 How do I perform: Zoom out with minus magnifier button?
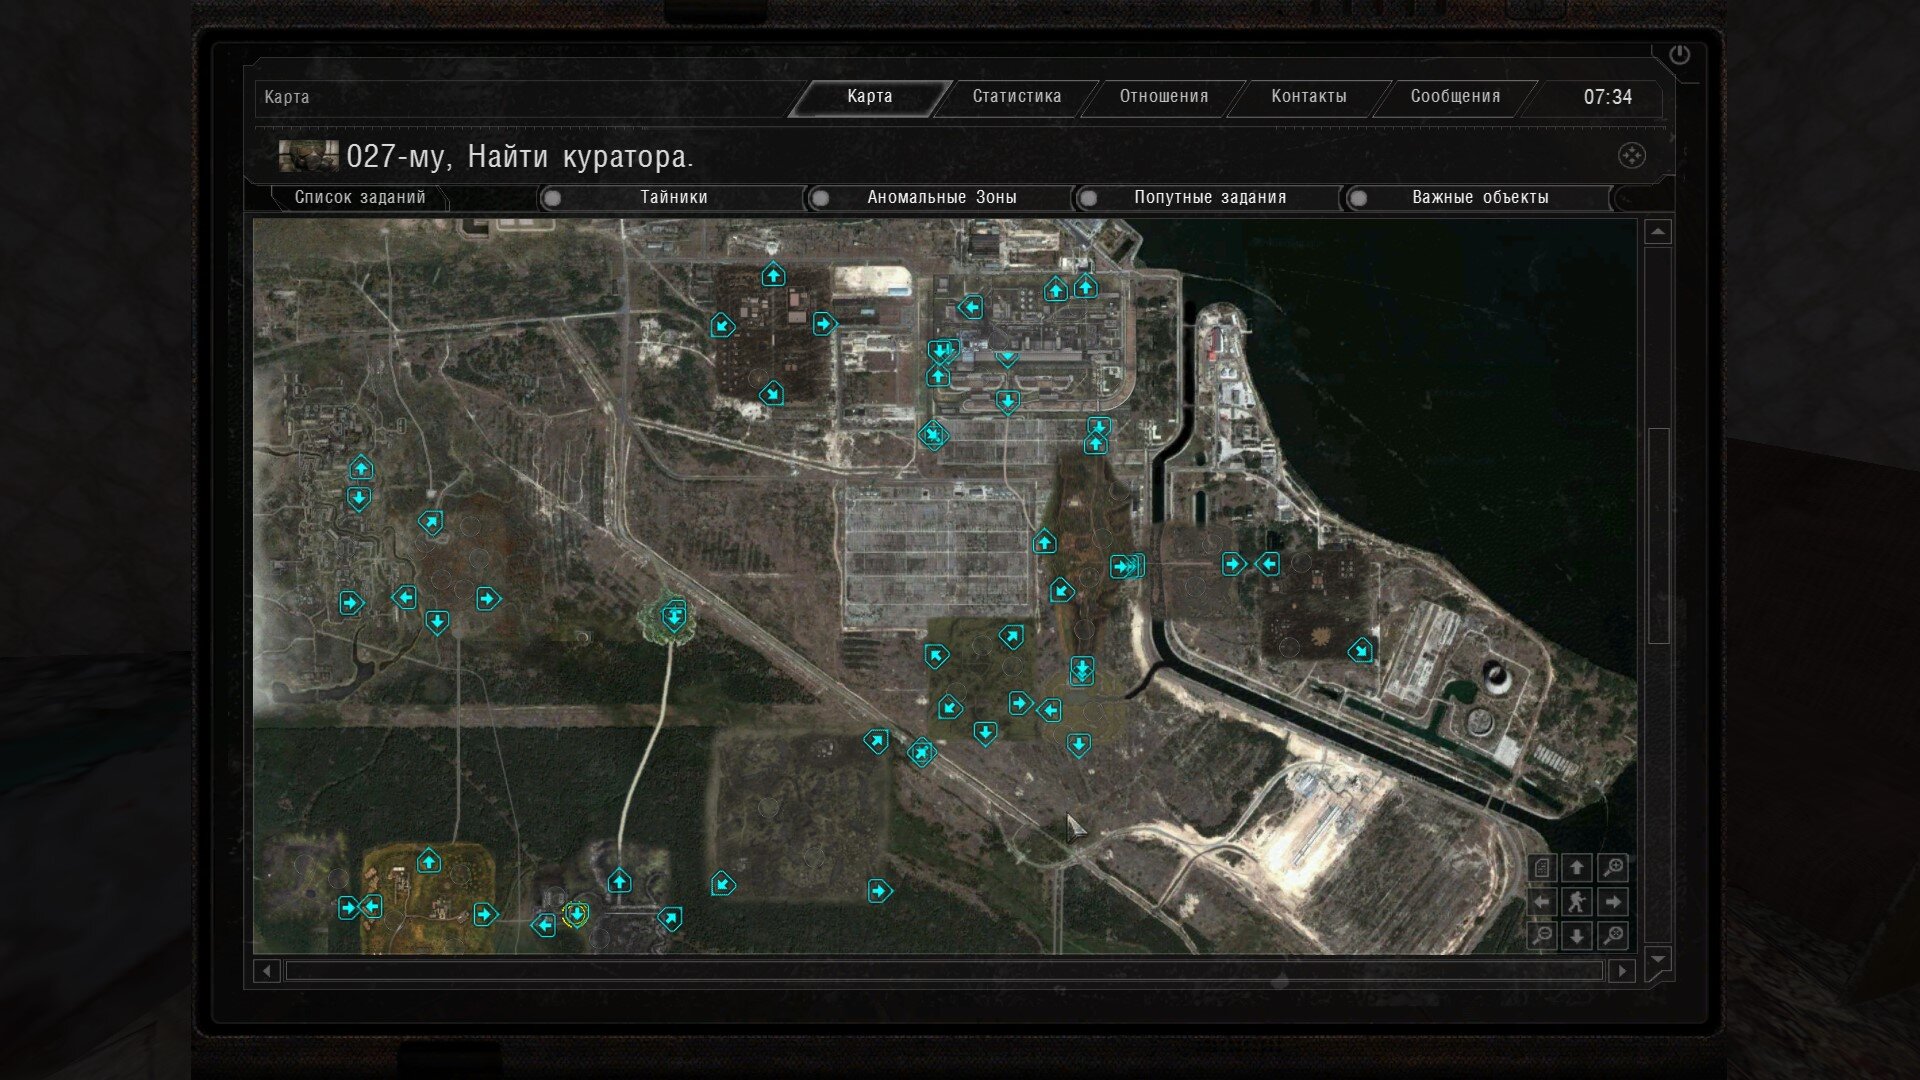(1542, 936)
